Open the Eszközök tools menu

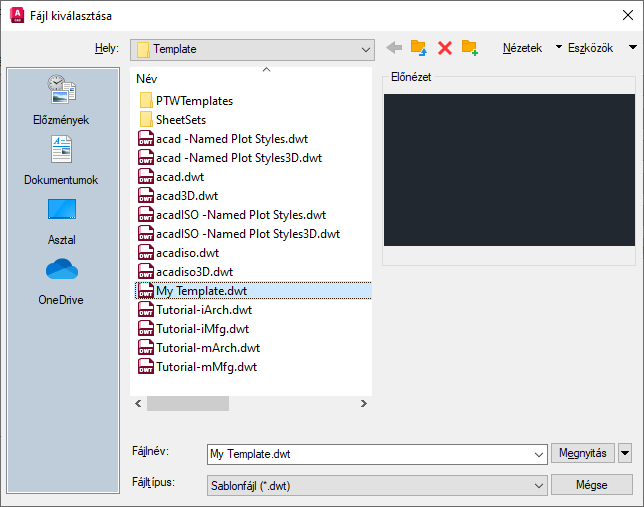coord(590,48)
